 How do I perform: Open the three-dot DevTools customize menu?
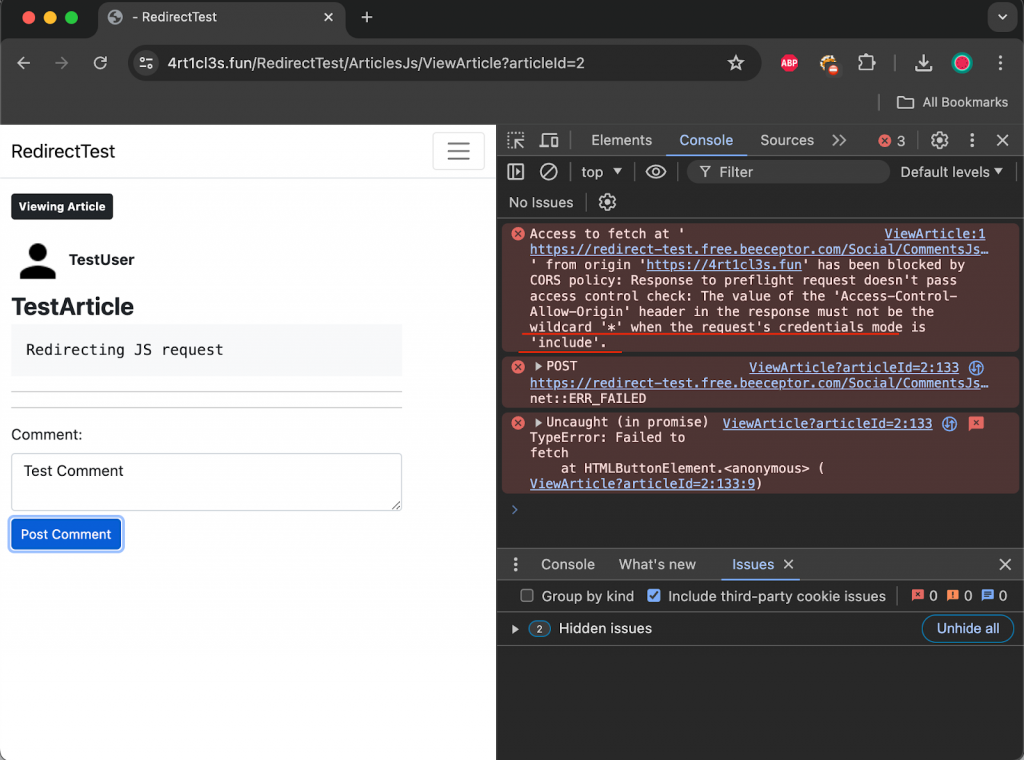pos(971,140)
